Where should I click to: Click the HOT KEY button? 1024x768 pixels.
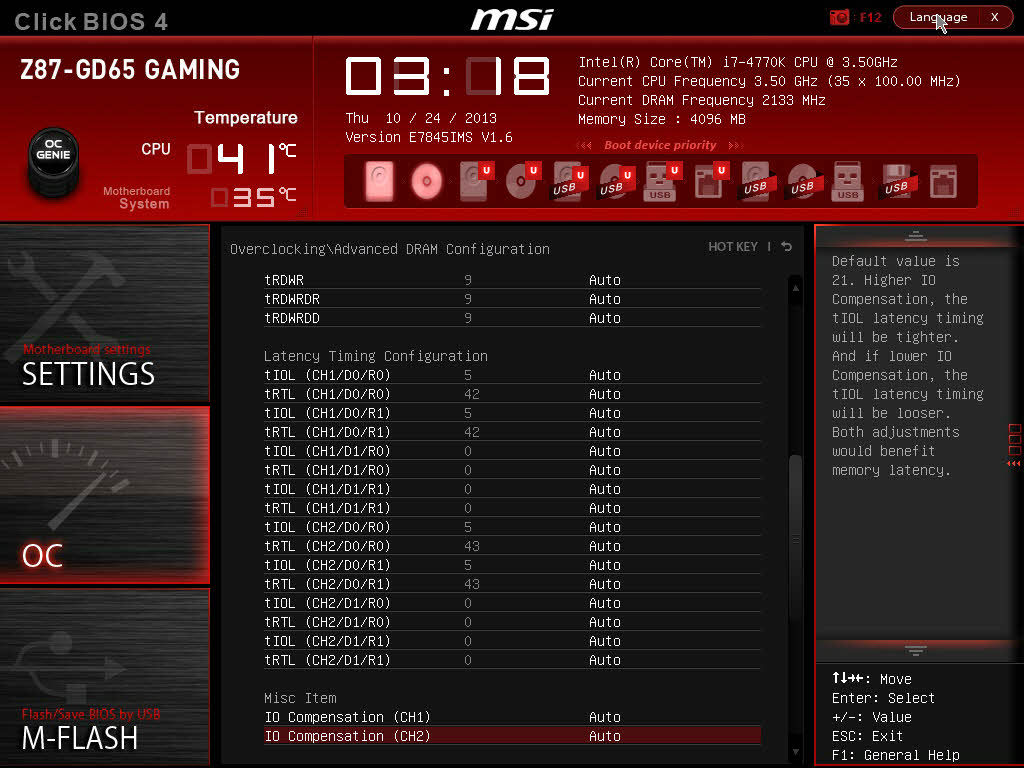[733, 247]
